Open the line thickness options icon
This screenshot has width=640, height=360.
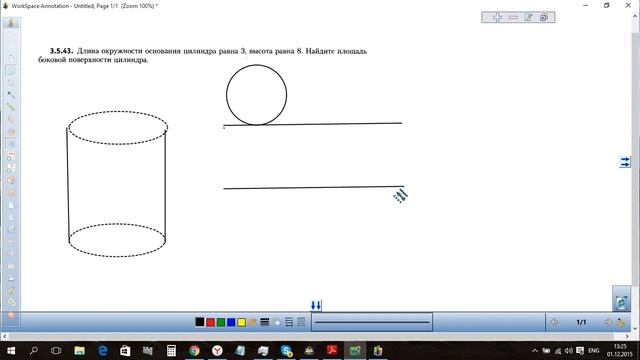(x=264, y=322)
